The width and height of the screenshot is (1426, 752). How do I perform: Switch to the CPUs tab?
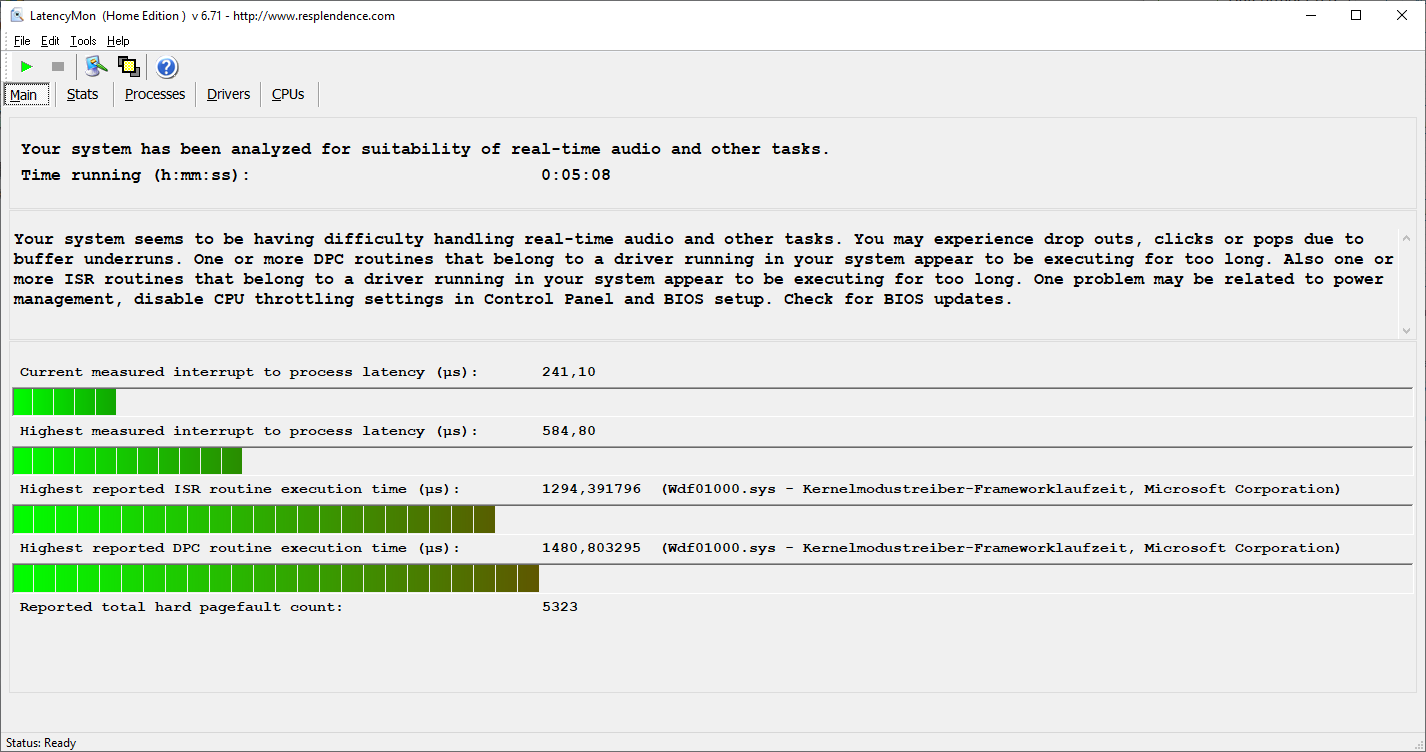coord(288,94)
